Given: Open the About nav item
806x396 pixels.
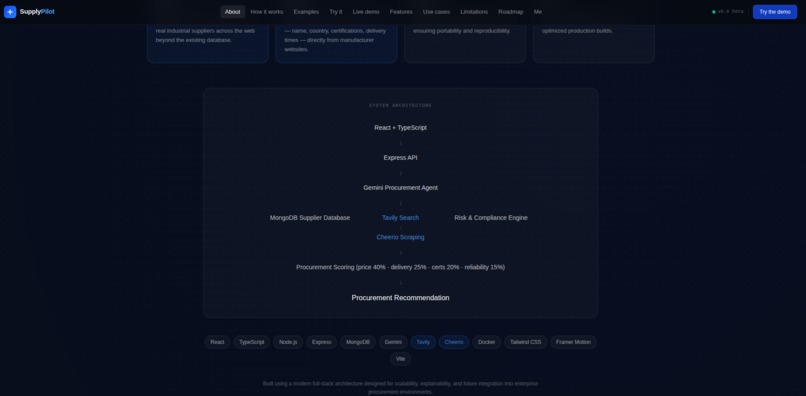Looking at the screenshot, I should (x=232, y=12).
